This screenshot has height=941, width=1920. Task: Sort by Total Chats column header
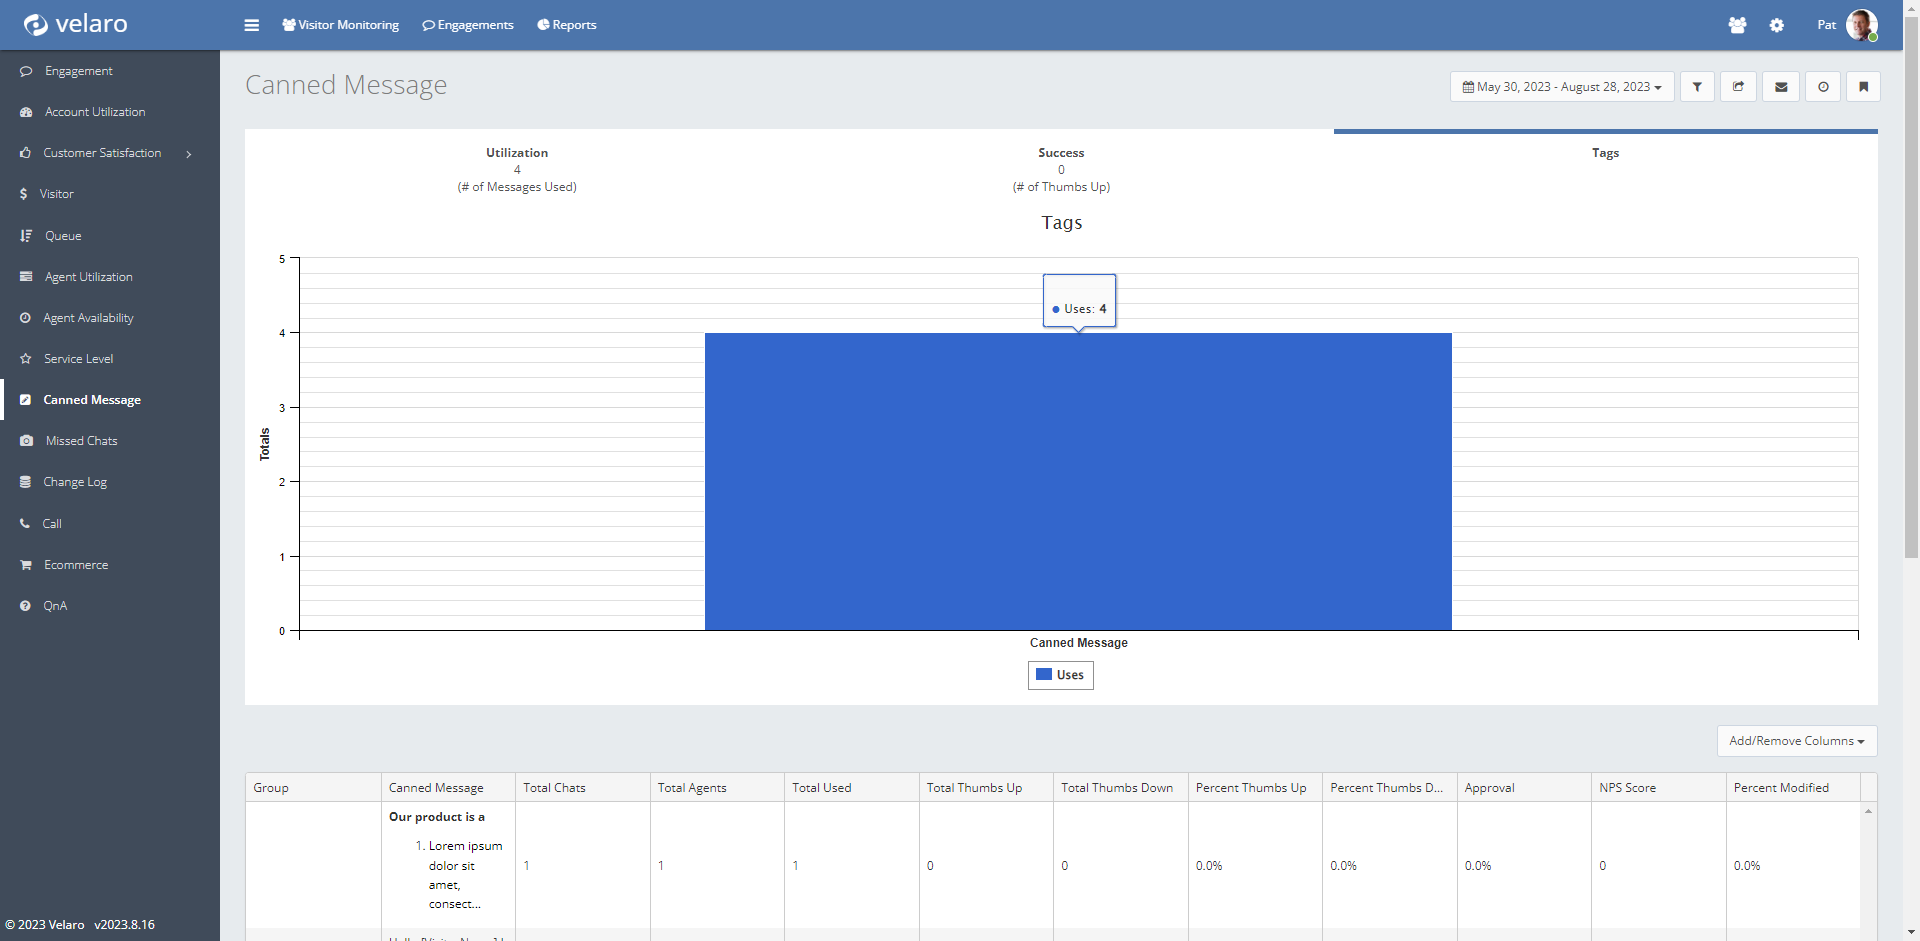554,788
